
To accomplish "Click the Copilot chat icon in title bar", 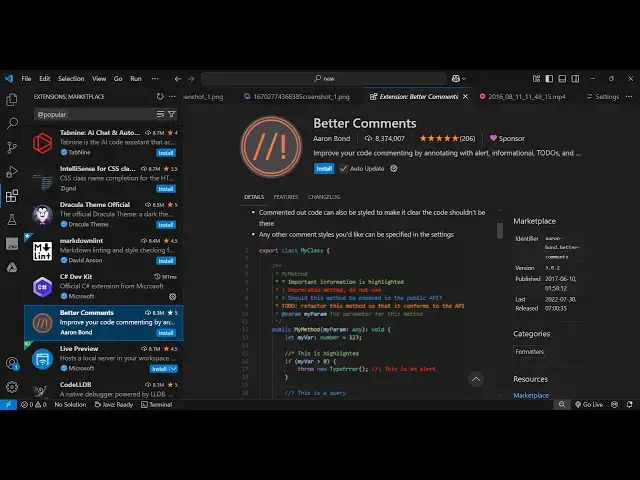I will [x=456, y=78].
